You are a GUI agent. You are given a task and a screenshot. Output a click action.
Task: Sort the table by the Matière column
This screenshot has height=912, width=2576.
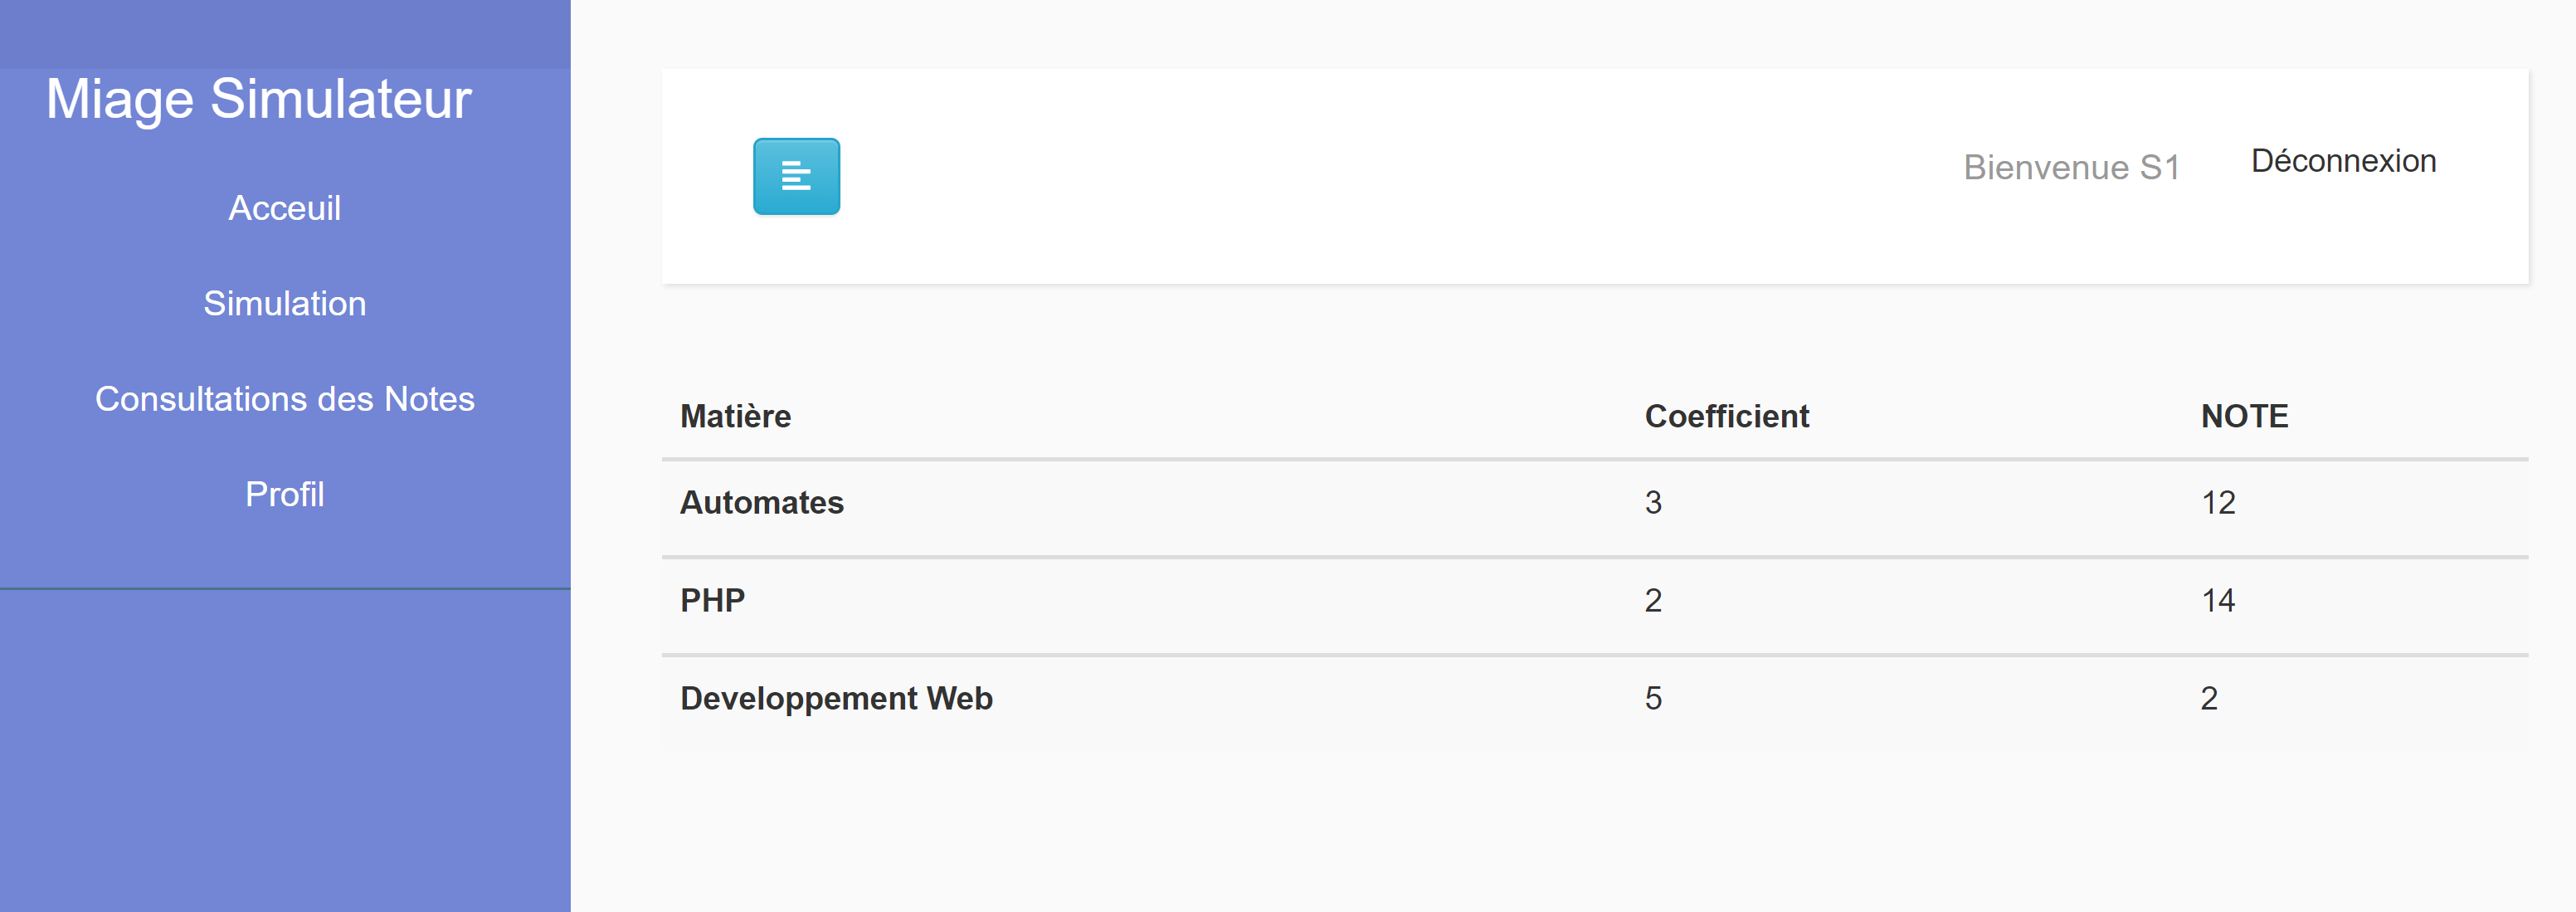tap(735, 416)
